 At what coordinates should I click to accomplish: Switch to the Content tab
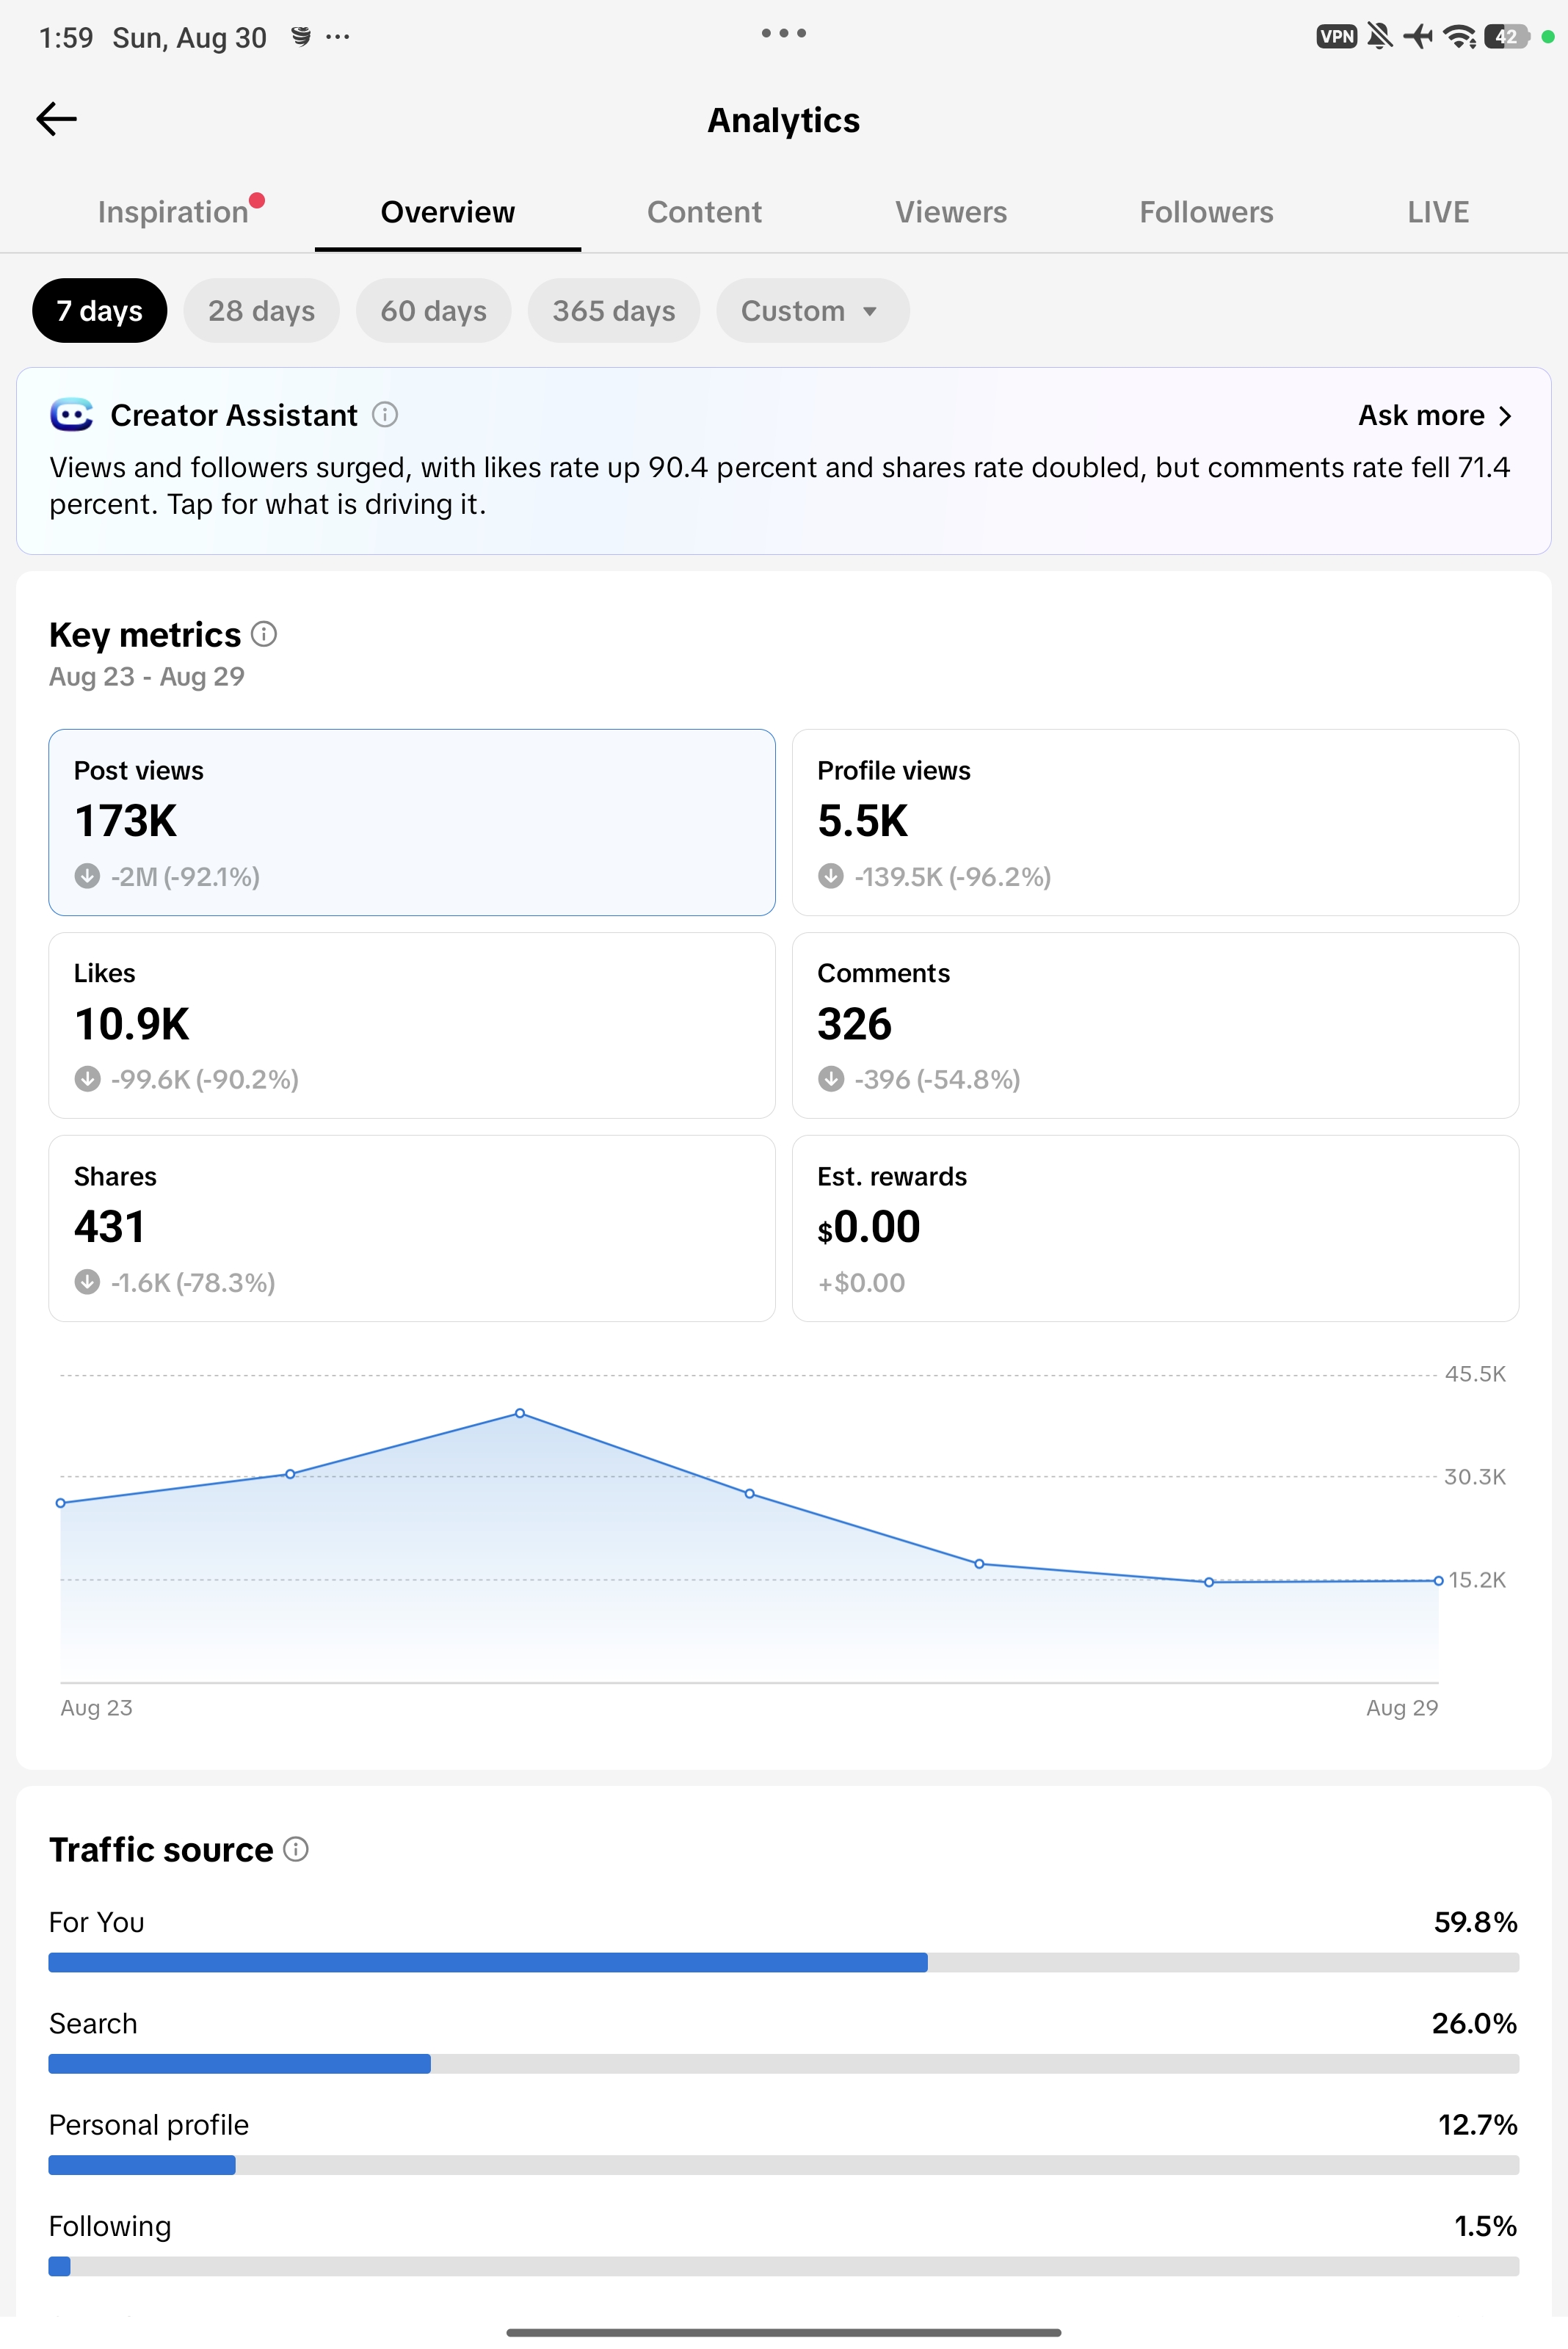tap(704, 212)
